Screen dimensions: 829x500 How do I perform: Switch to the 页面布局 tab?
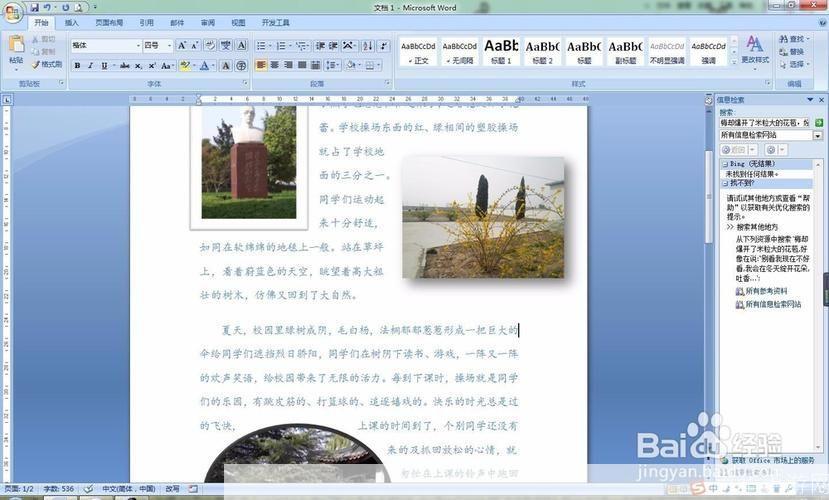tap(109, 23)
